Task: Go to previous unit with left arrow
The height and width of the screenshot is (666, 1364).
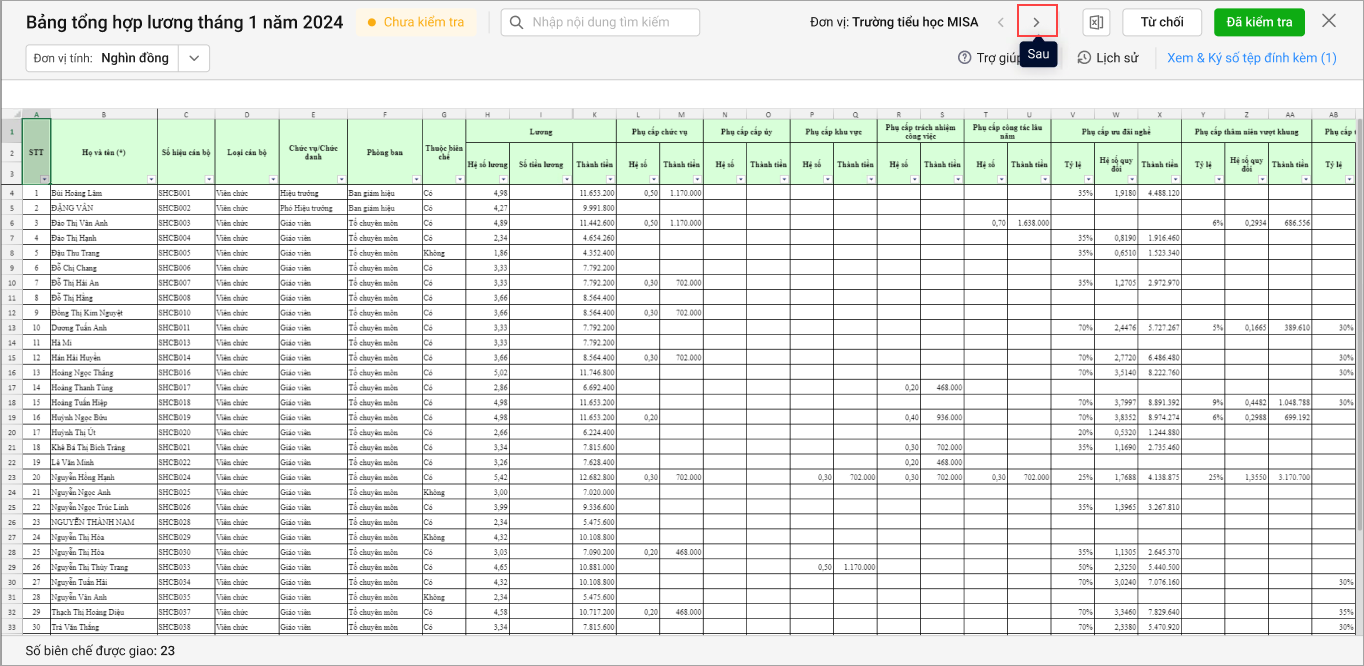Action: pos(1000,22)
